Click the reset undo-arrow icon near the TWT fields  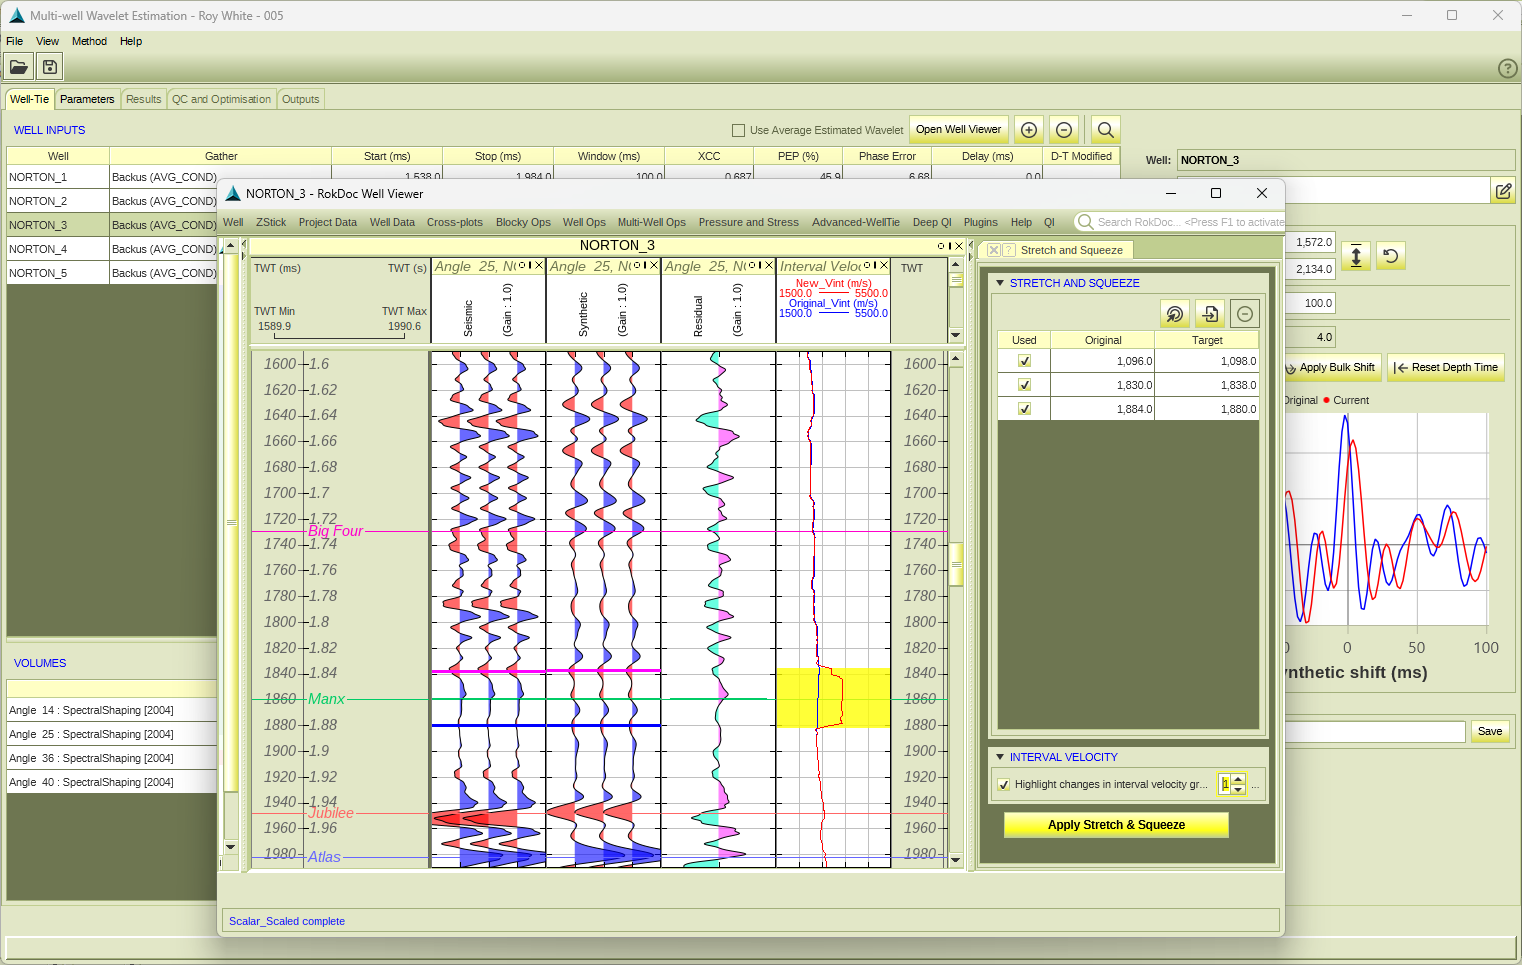[x=1390, y=255]
